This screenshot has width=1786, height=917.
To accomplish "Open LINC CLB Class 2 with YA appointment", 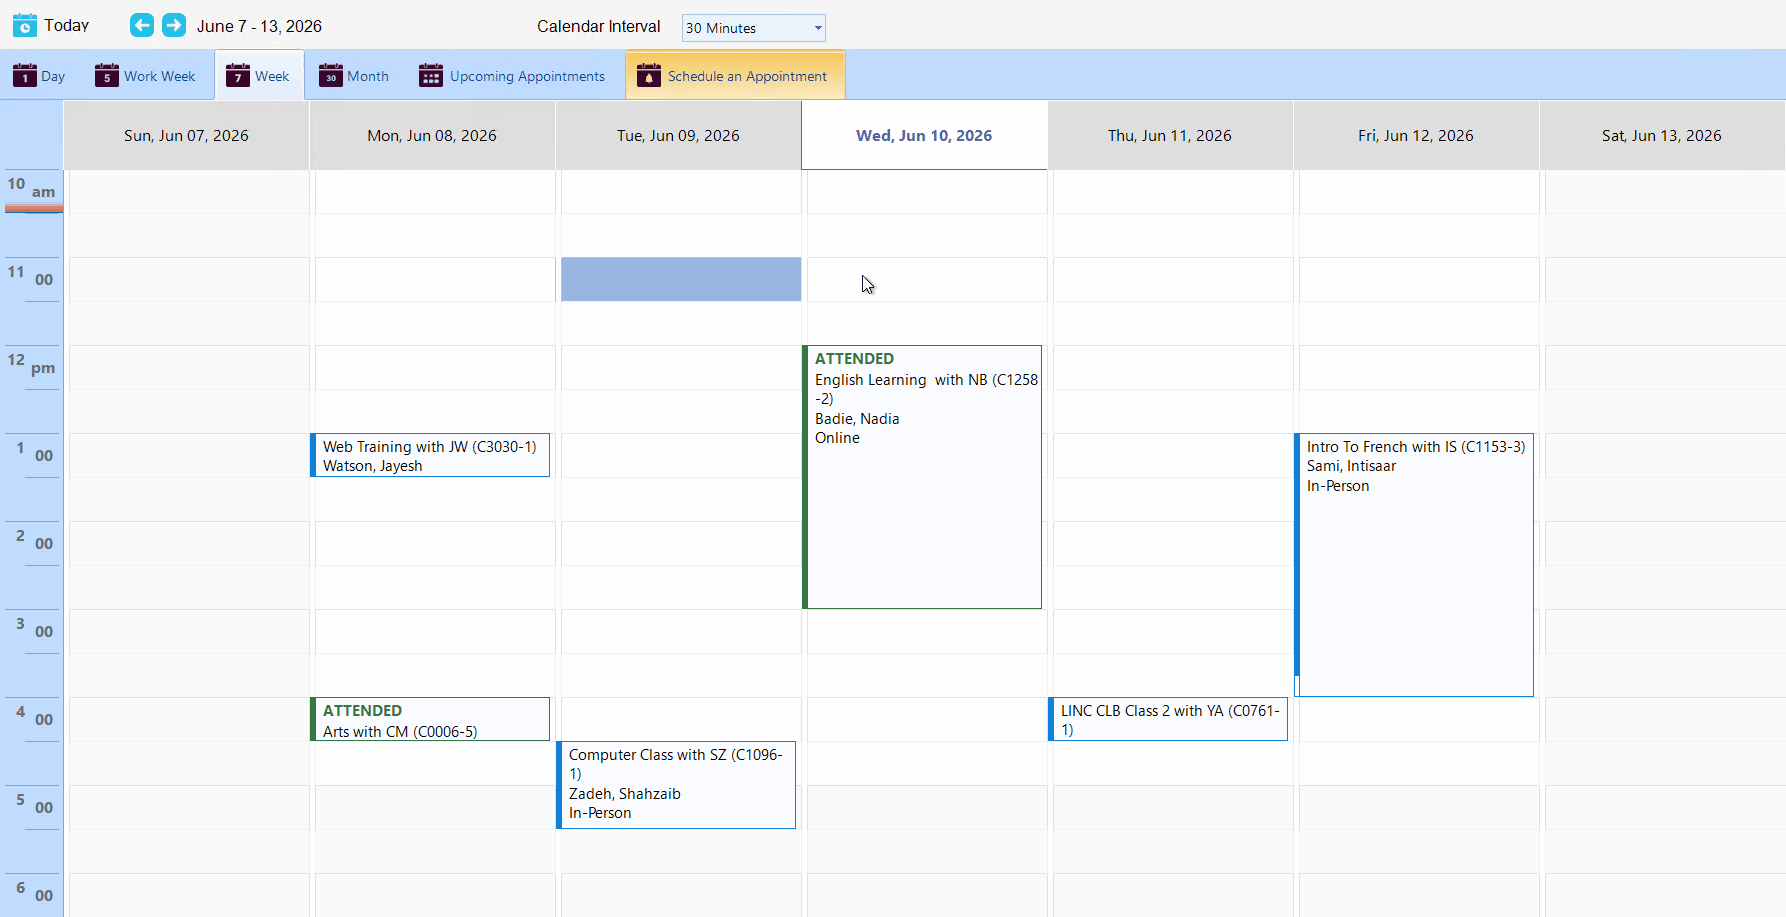I will click(x=1168, y=719).
